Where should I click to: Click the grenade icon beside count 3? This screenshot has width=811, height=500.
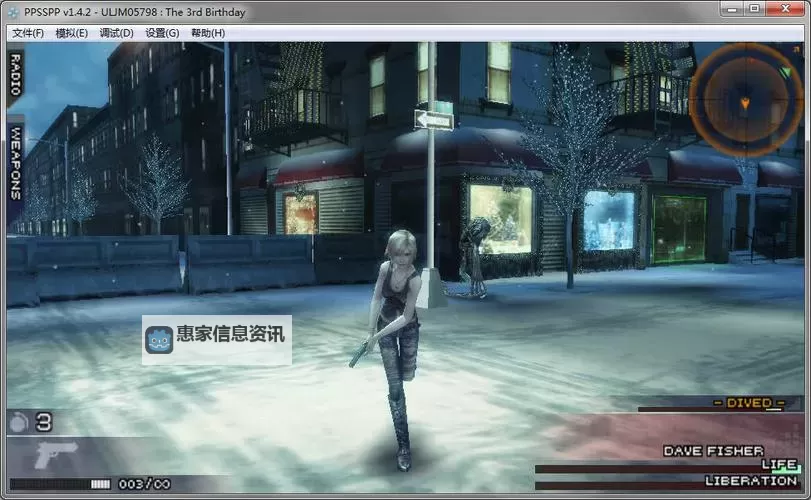tap(19, 422)
